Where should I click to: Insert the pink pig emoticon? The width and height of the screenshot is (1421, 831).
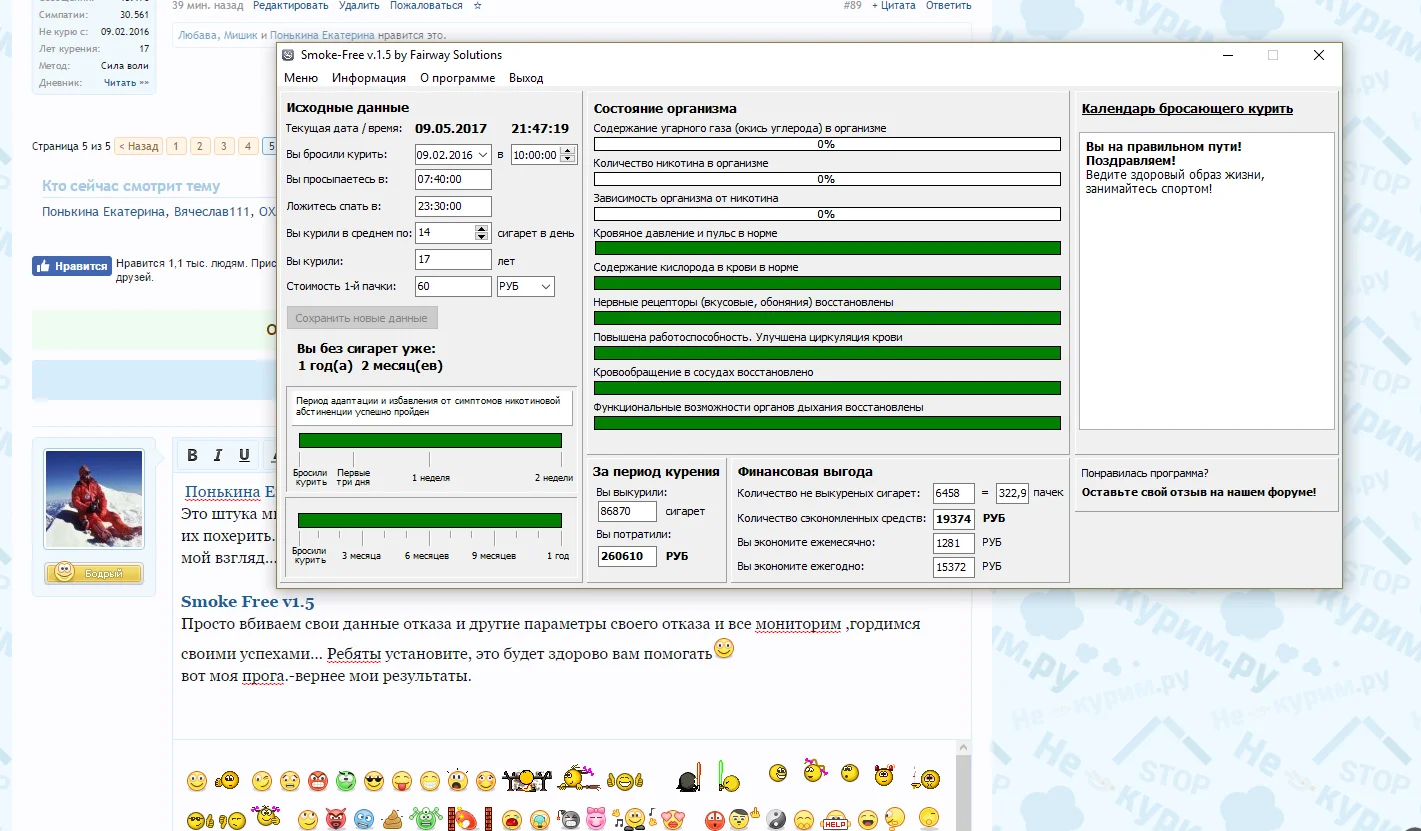tap(596, 819)
